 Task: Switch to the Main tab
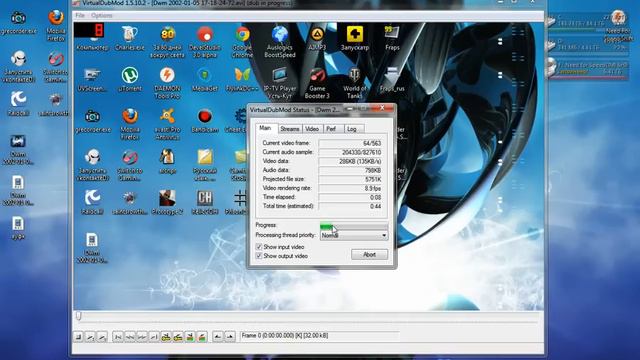tap(265, 128)
